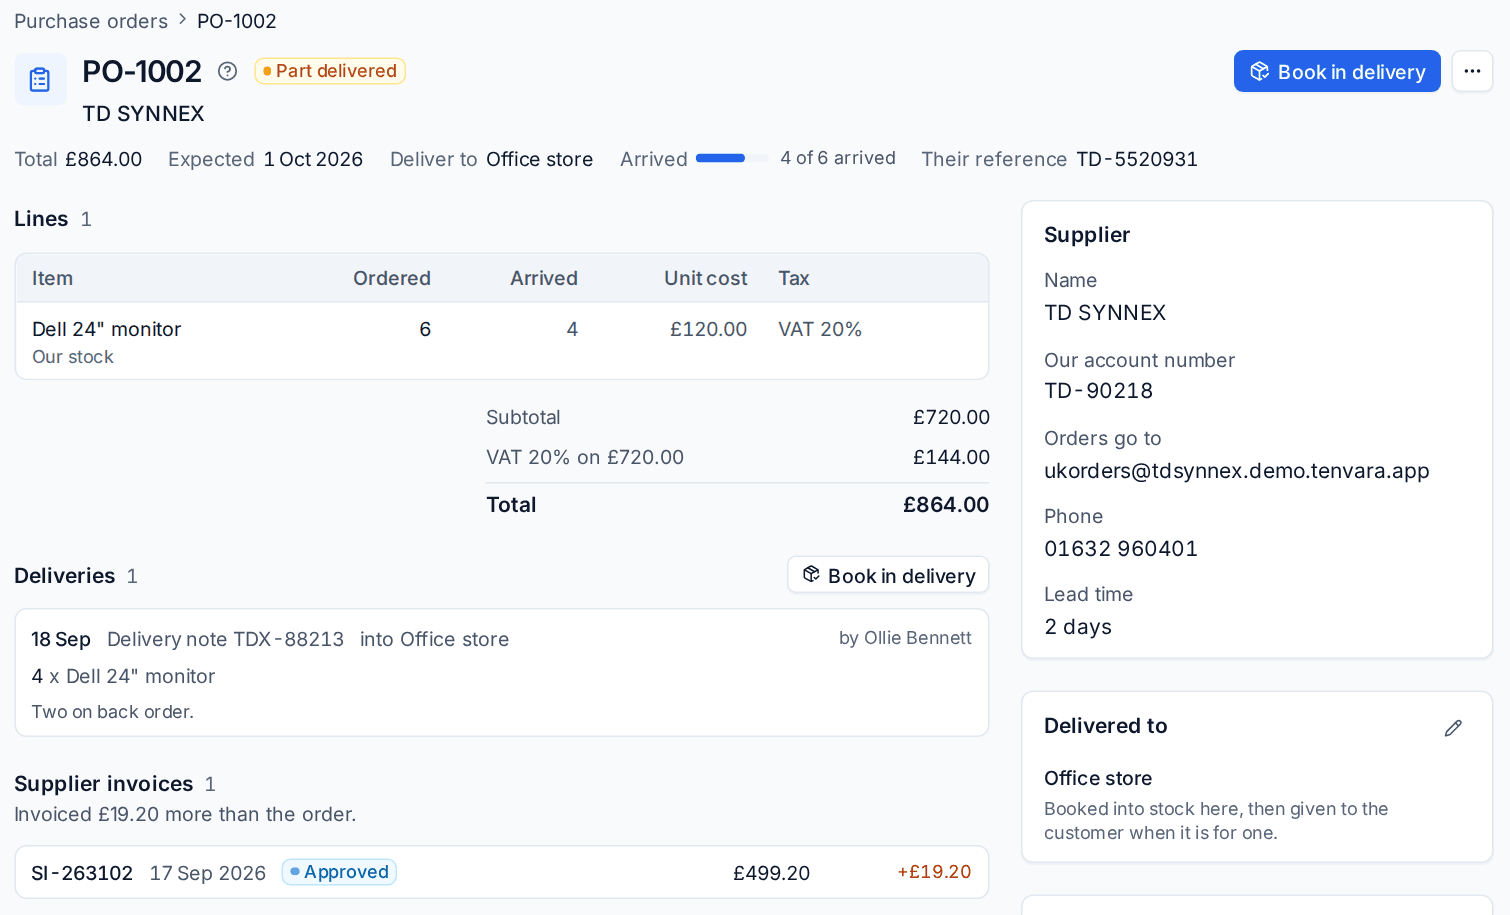This screenshot has width=1510, height=915.
Task: Click the Arrived progress bar
Action: click(x=732, y=158)
